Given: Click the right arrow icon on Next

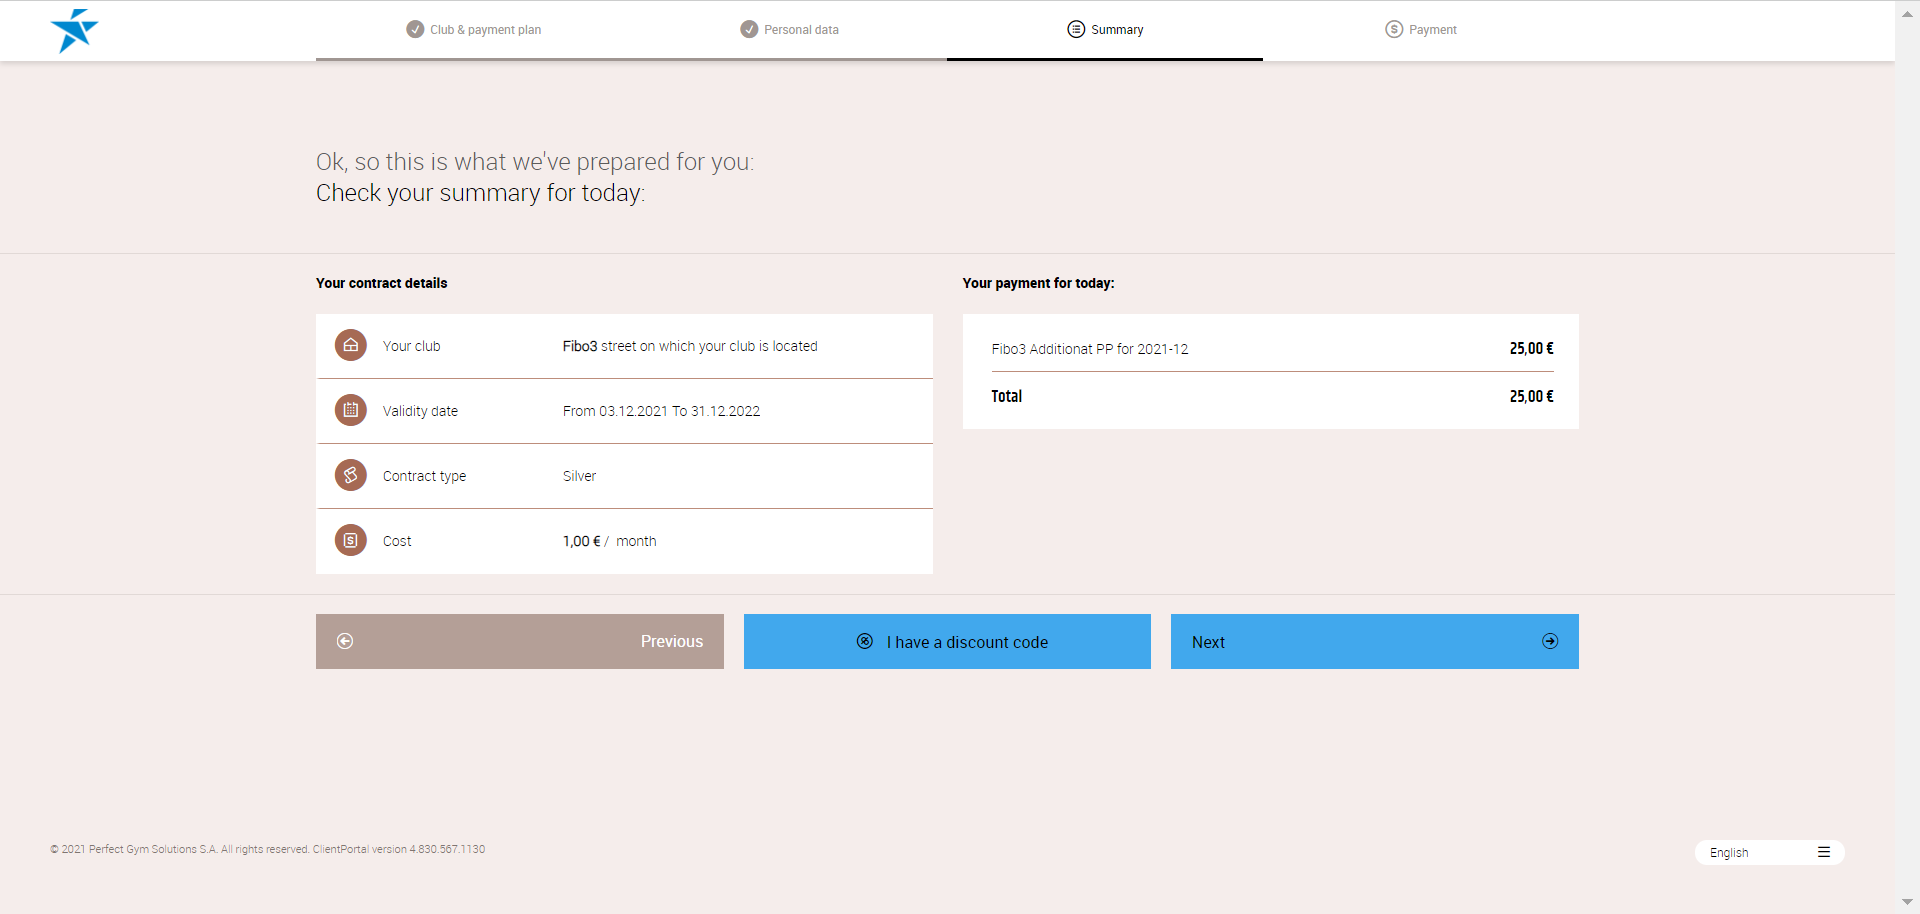Looking at the screenshot, I should point(1550,642).
